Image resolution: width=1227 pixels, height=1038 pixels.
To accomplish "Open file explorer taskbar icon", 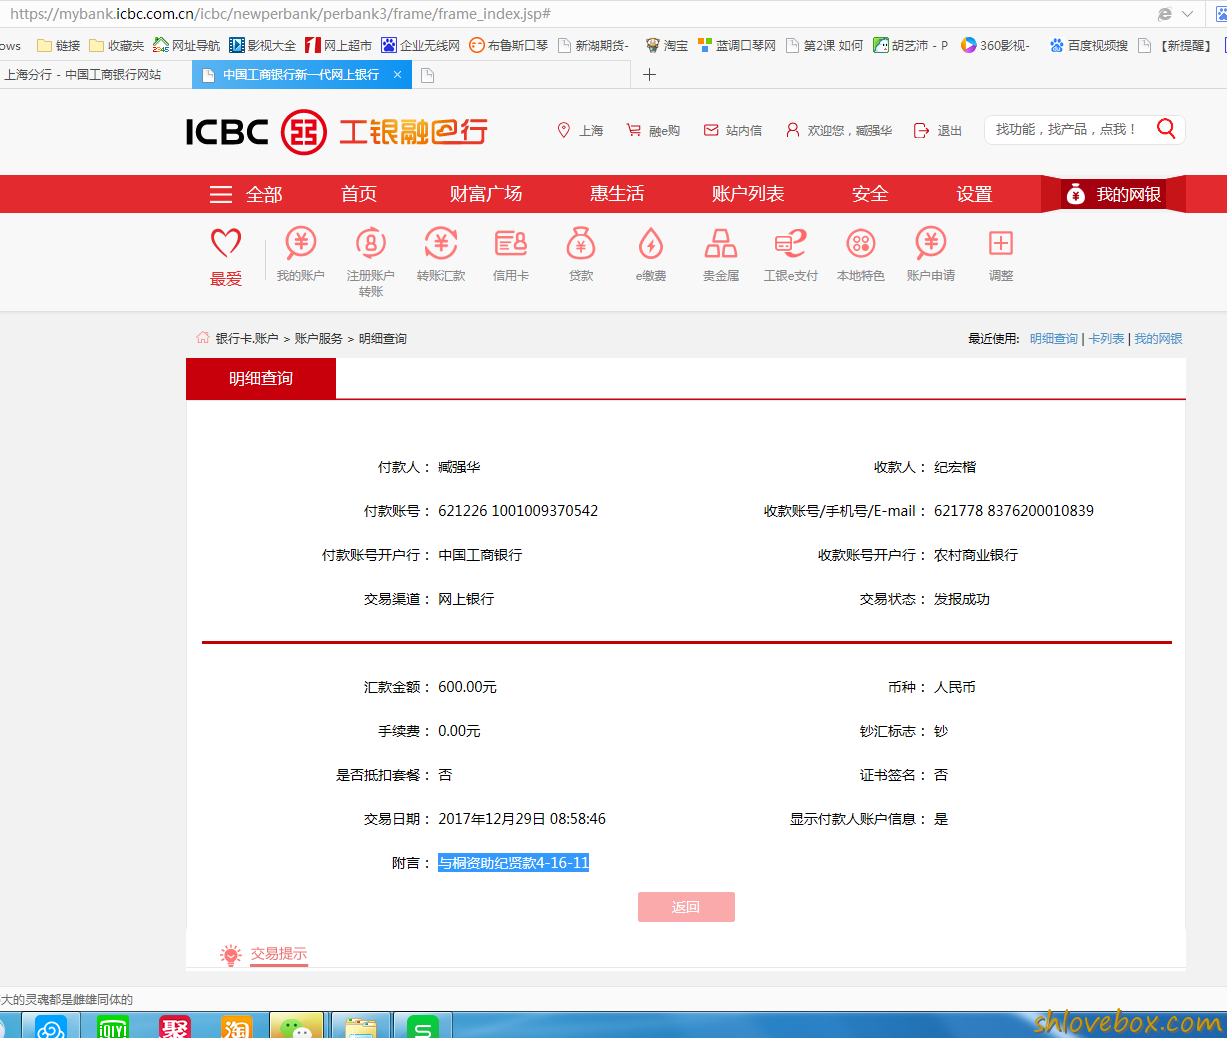I will coord(360,1026).
